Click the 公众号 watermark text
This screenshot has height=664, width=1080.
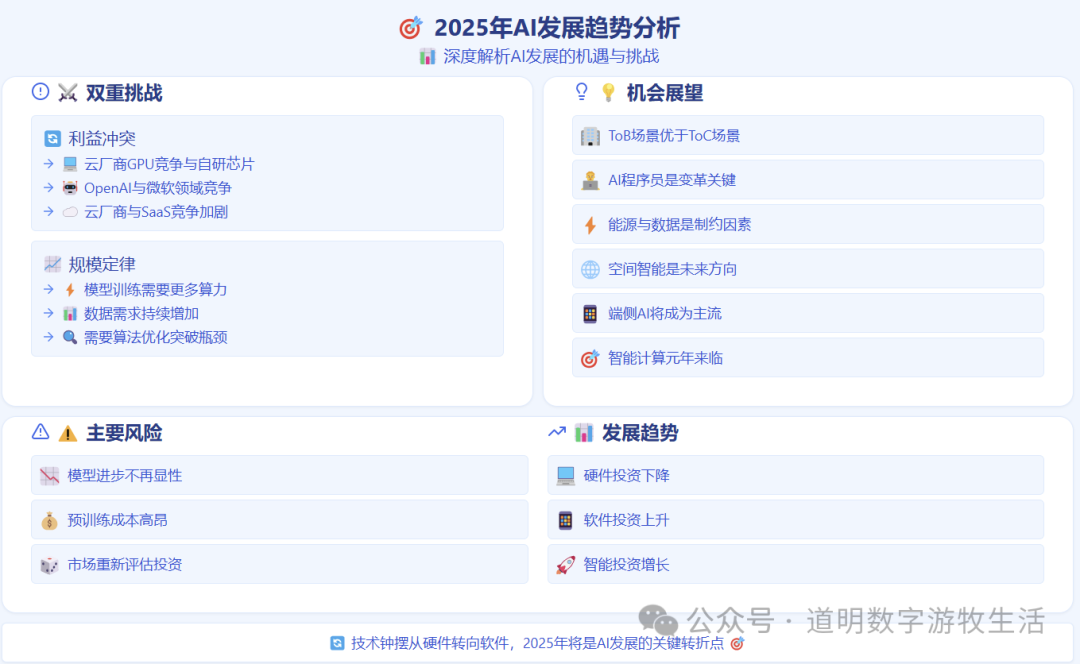point(720,616)
